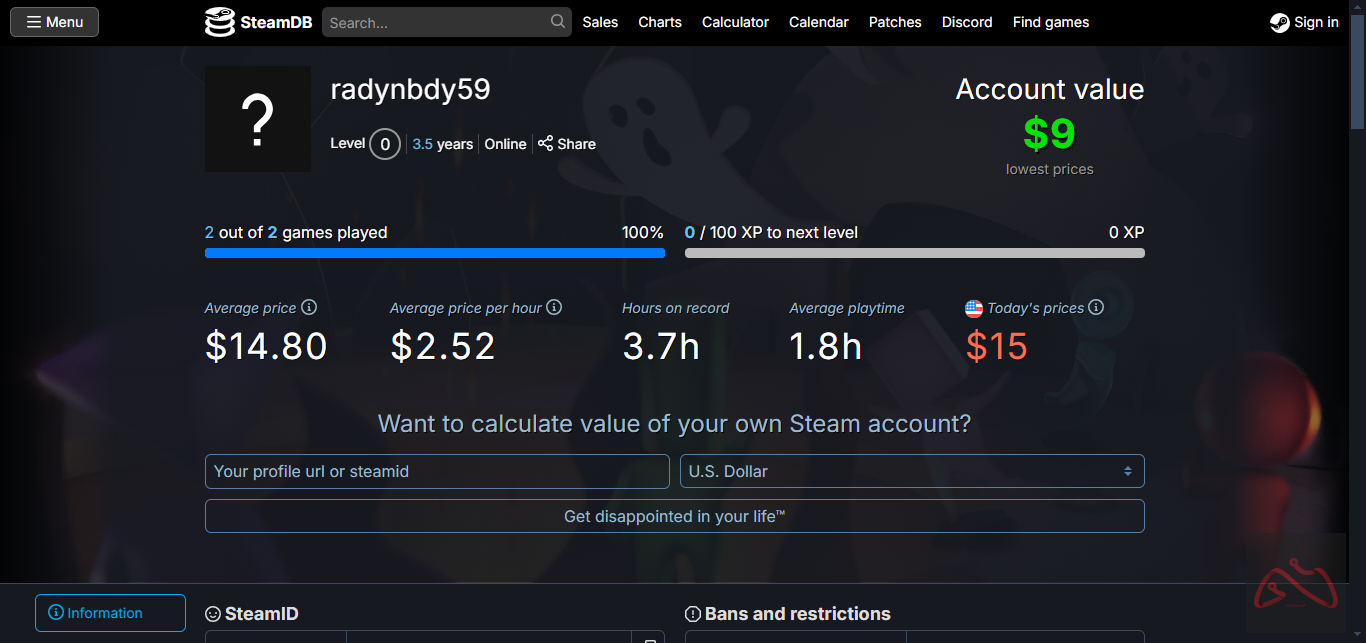
Task: Click the 3.5 years account age link
Action: [x=442, y=144]
